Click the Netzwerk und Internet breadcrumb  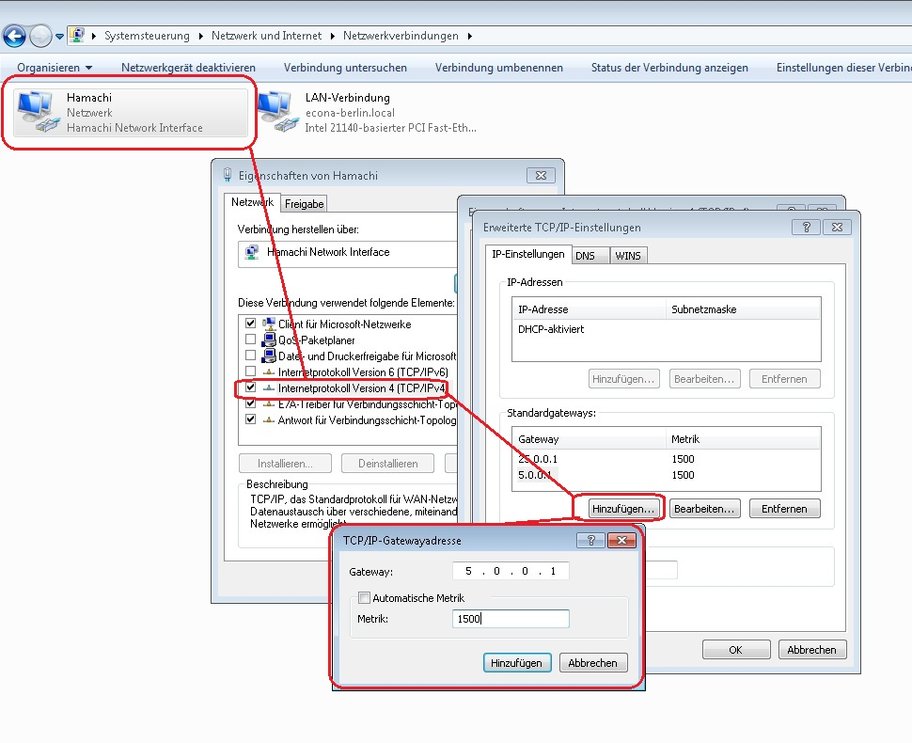(266, 36)
